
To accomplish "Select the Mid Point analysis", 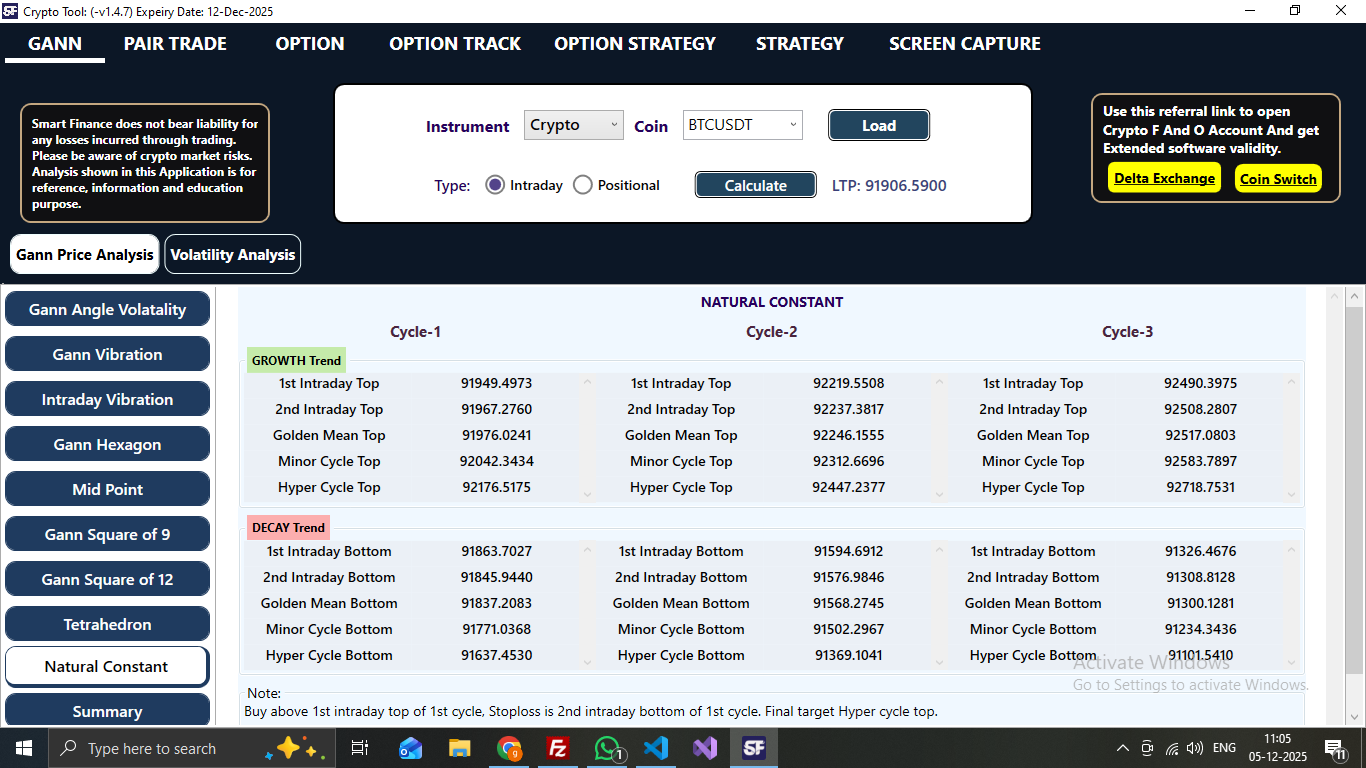I will 107,489.
